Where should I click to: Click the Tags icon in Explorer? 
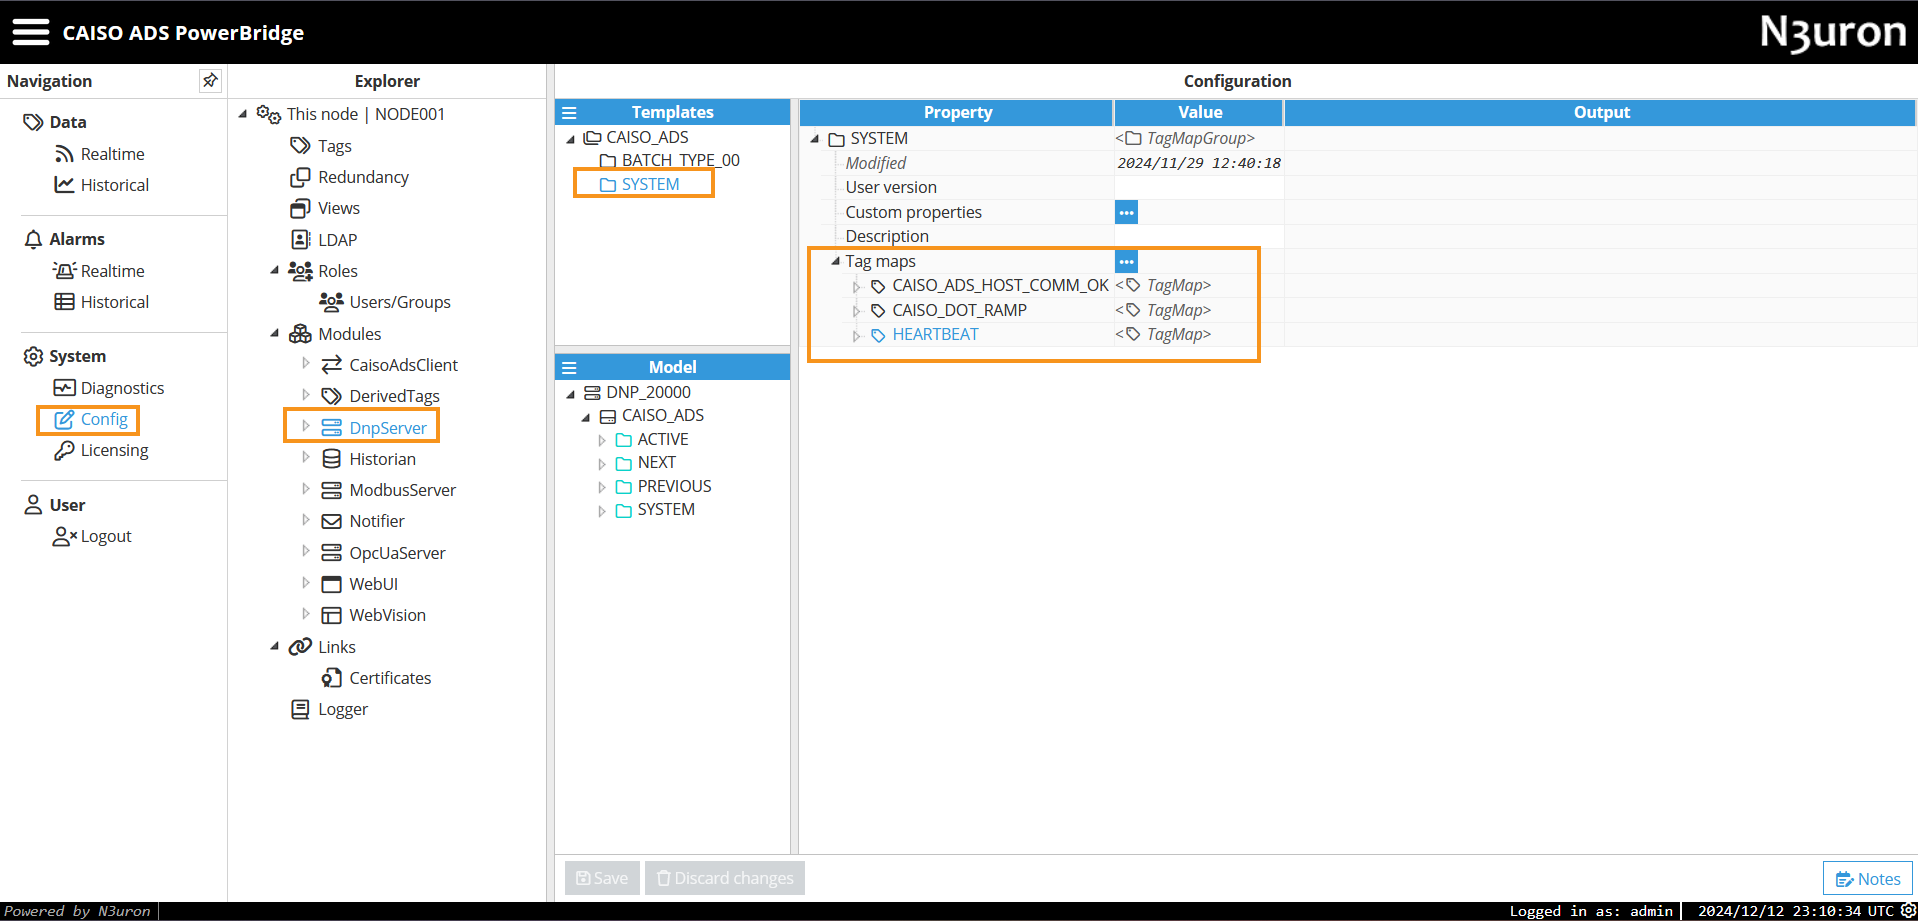pyautogui.click(x=300, y=146)
